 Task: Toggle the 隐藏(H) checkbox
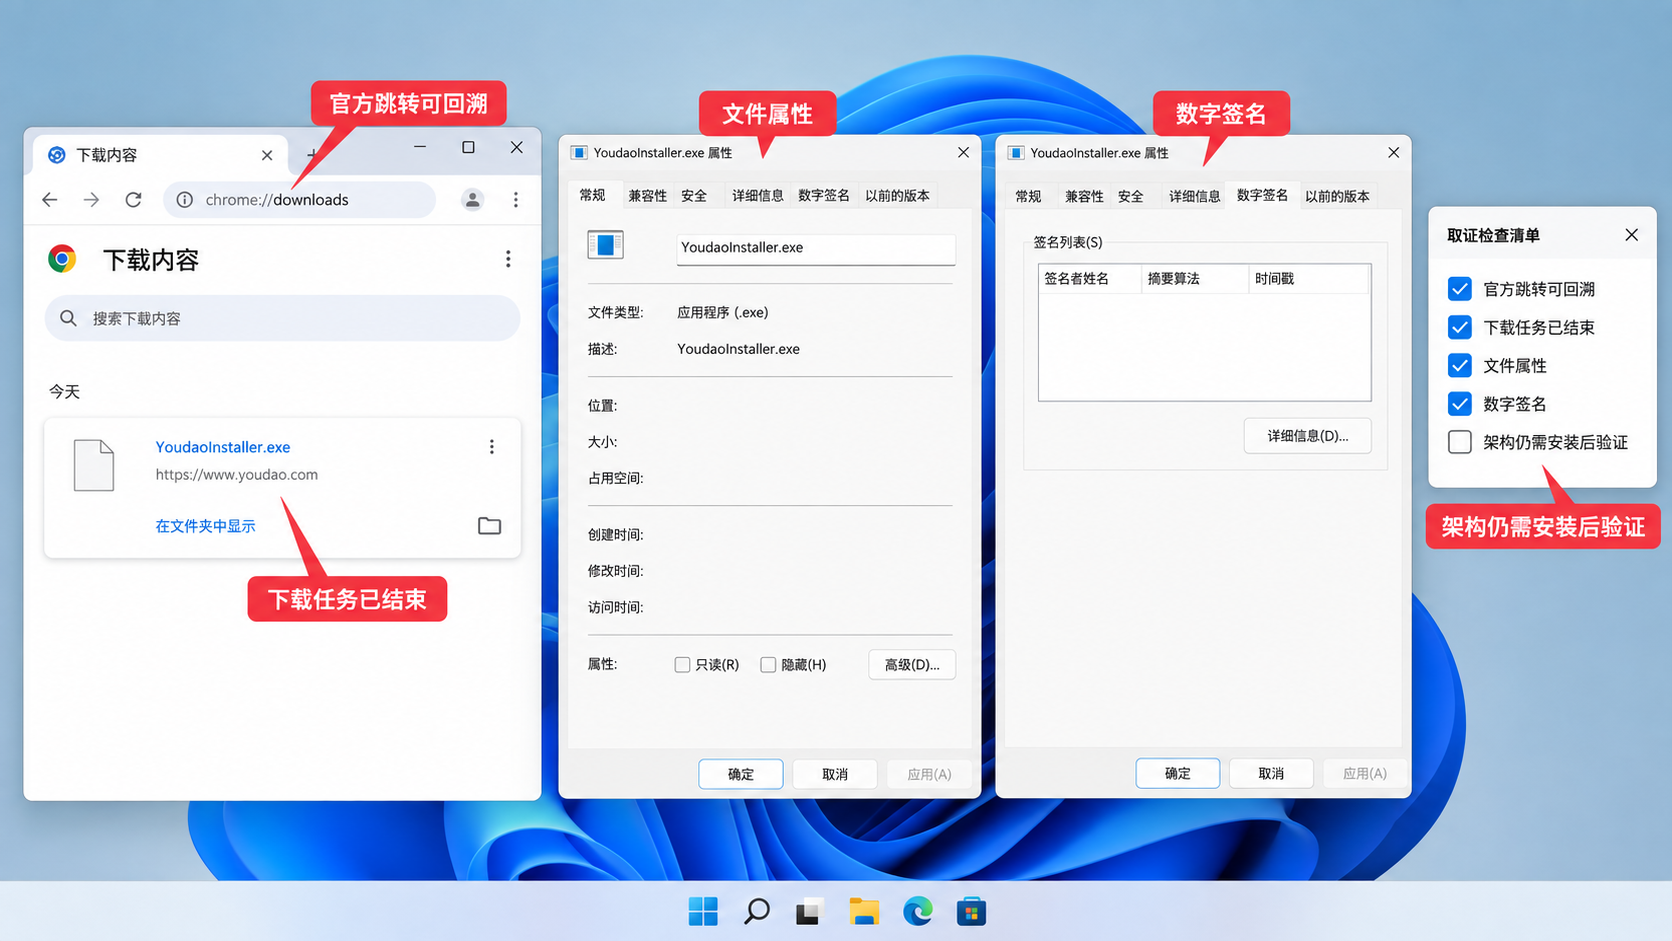768,665
